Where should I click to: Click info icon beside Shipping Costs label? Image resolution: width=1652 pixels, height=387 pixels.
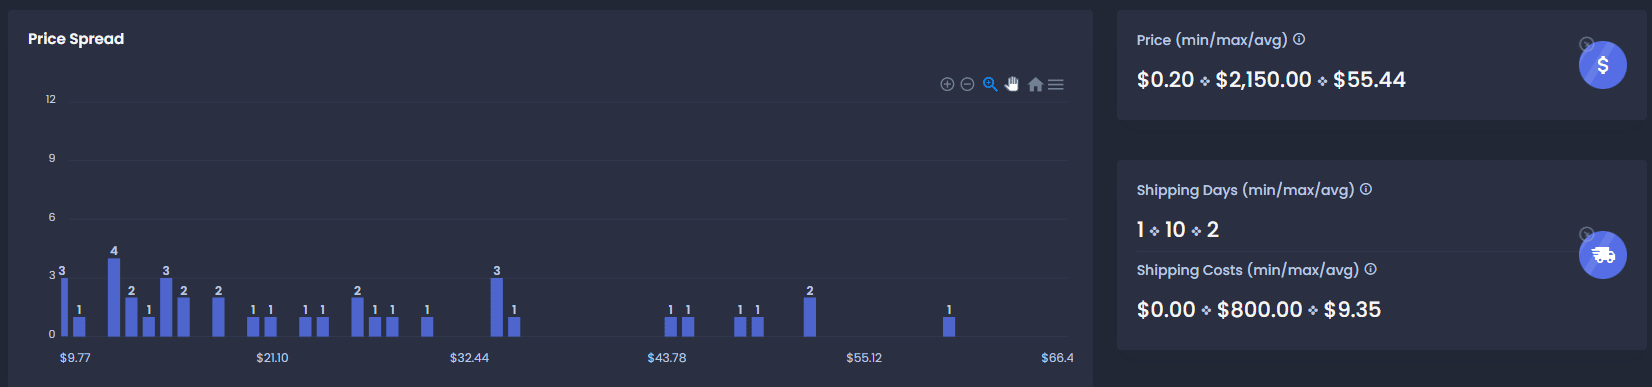point(1371,269)
